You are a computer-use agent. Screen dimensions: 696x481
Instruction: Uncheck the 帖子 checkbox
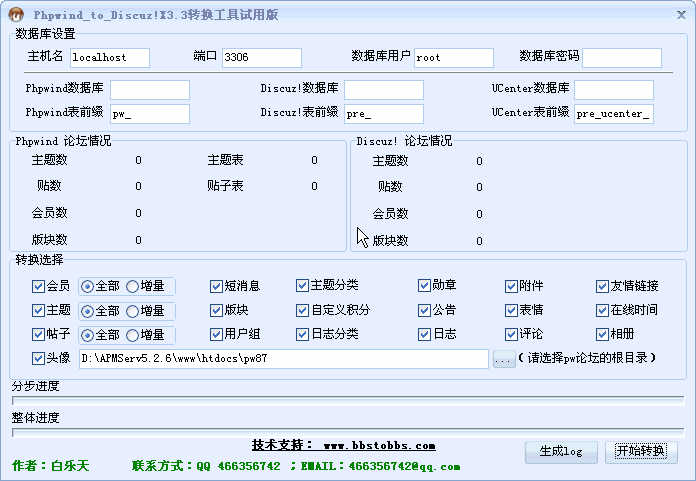(x=38, y=334)
